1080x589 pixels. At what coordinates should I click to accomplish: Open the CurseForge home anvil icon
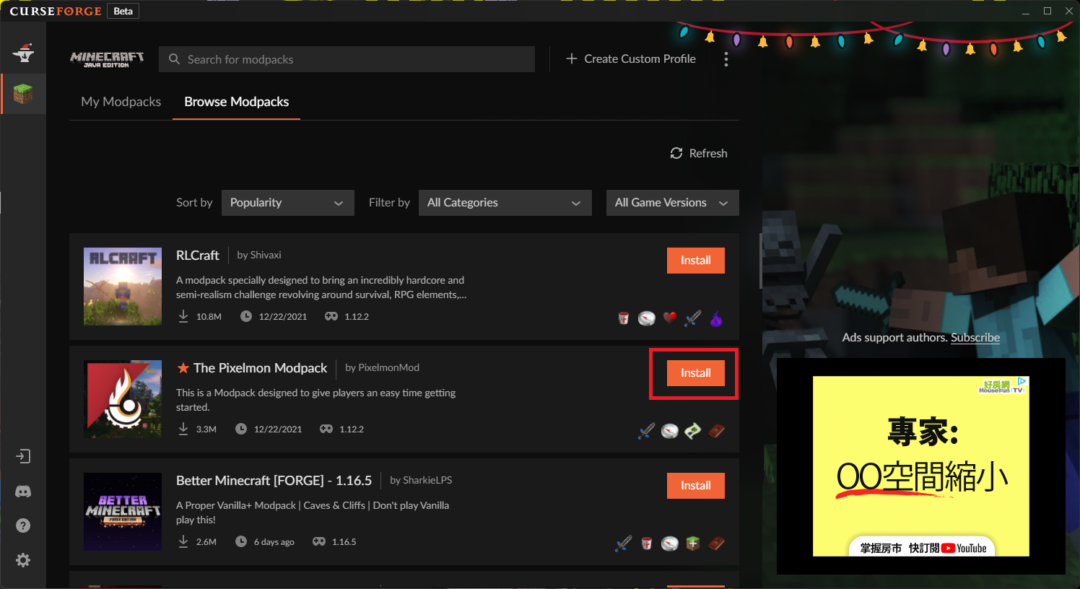coord(23,52)
